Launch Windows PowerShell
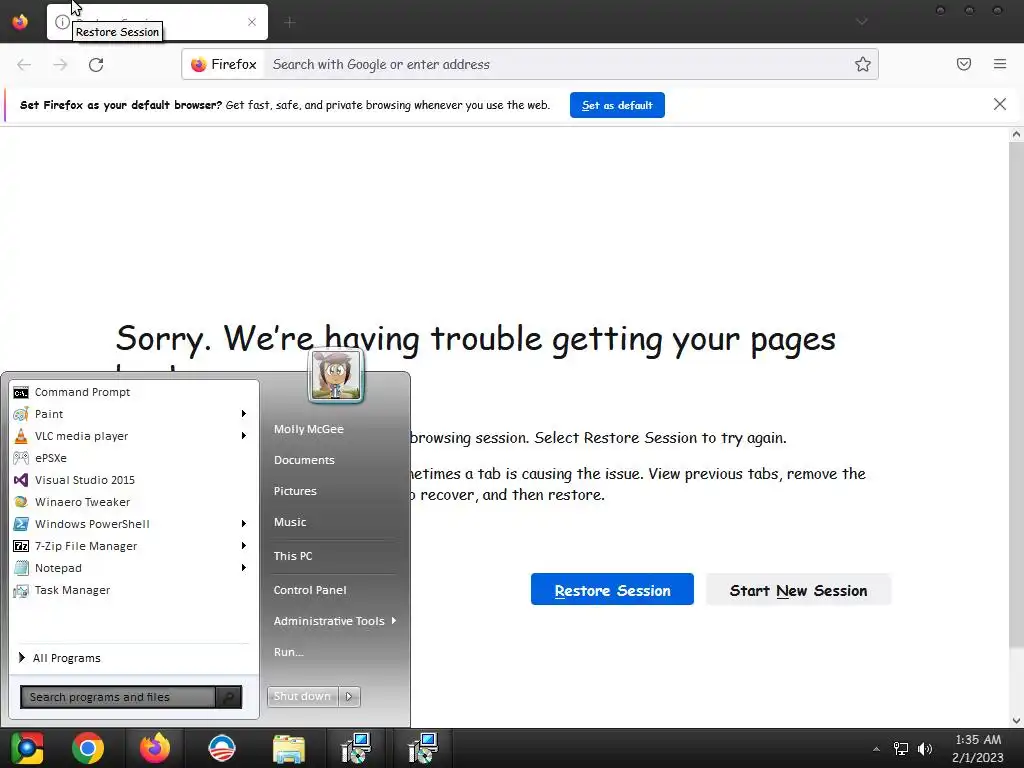The width and height of the screenshot is (1024, 768). click(124, 524)
